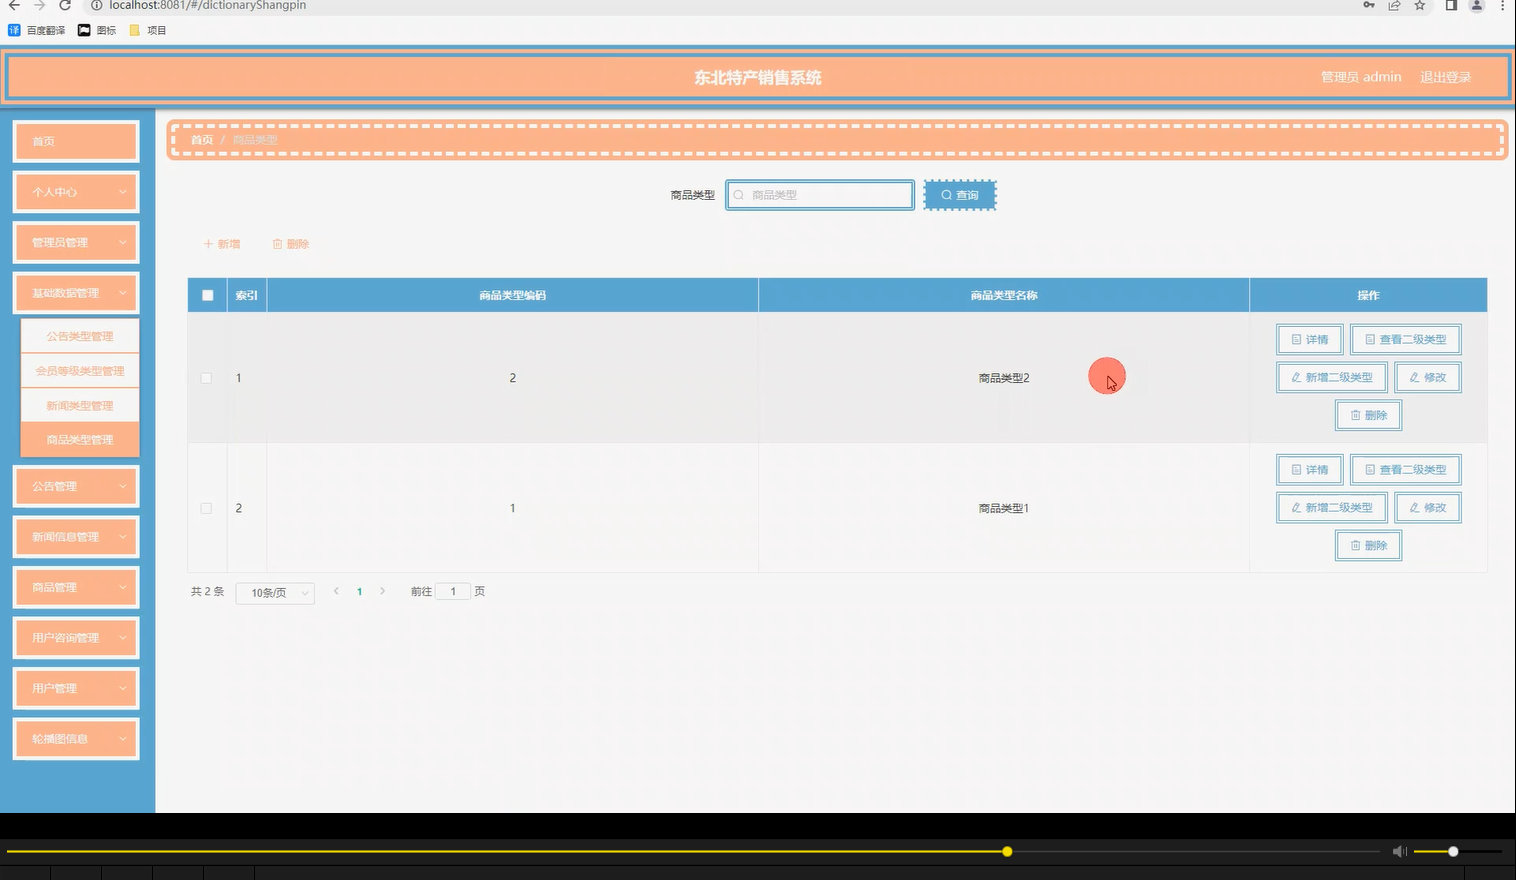Open 详情 for 商品类型1 row
This screenshot has height=880, width=1516.
coord(1310,470)
